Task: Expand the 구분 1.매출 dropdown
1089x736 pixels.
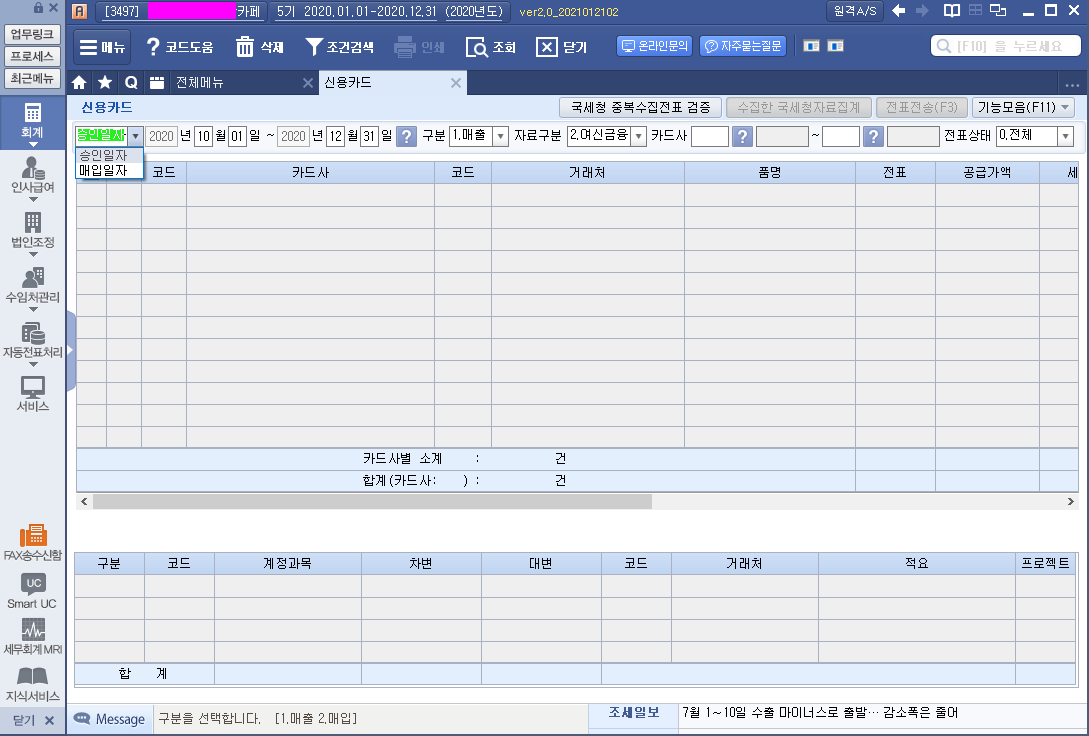Action: pyautogui.click(x=500, y=136)
